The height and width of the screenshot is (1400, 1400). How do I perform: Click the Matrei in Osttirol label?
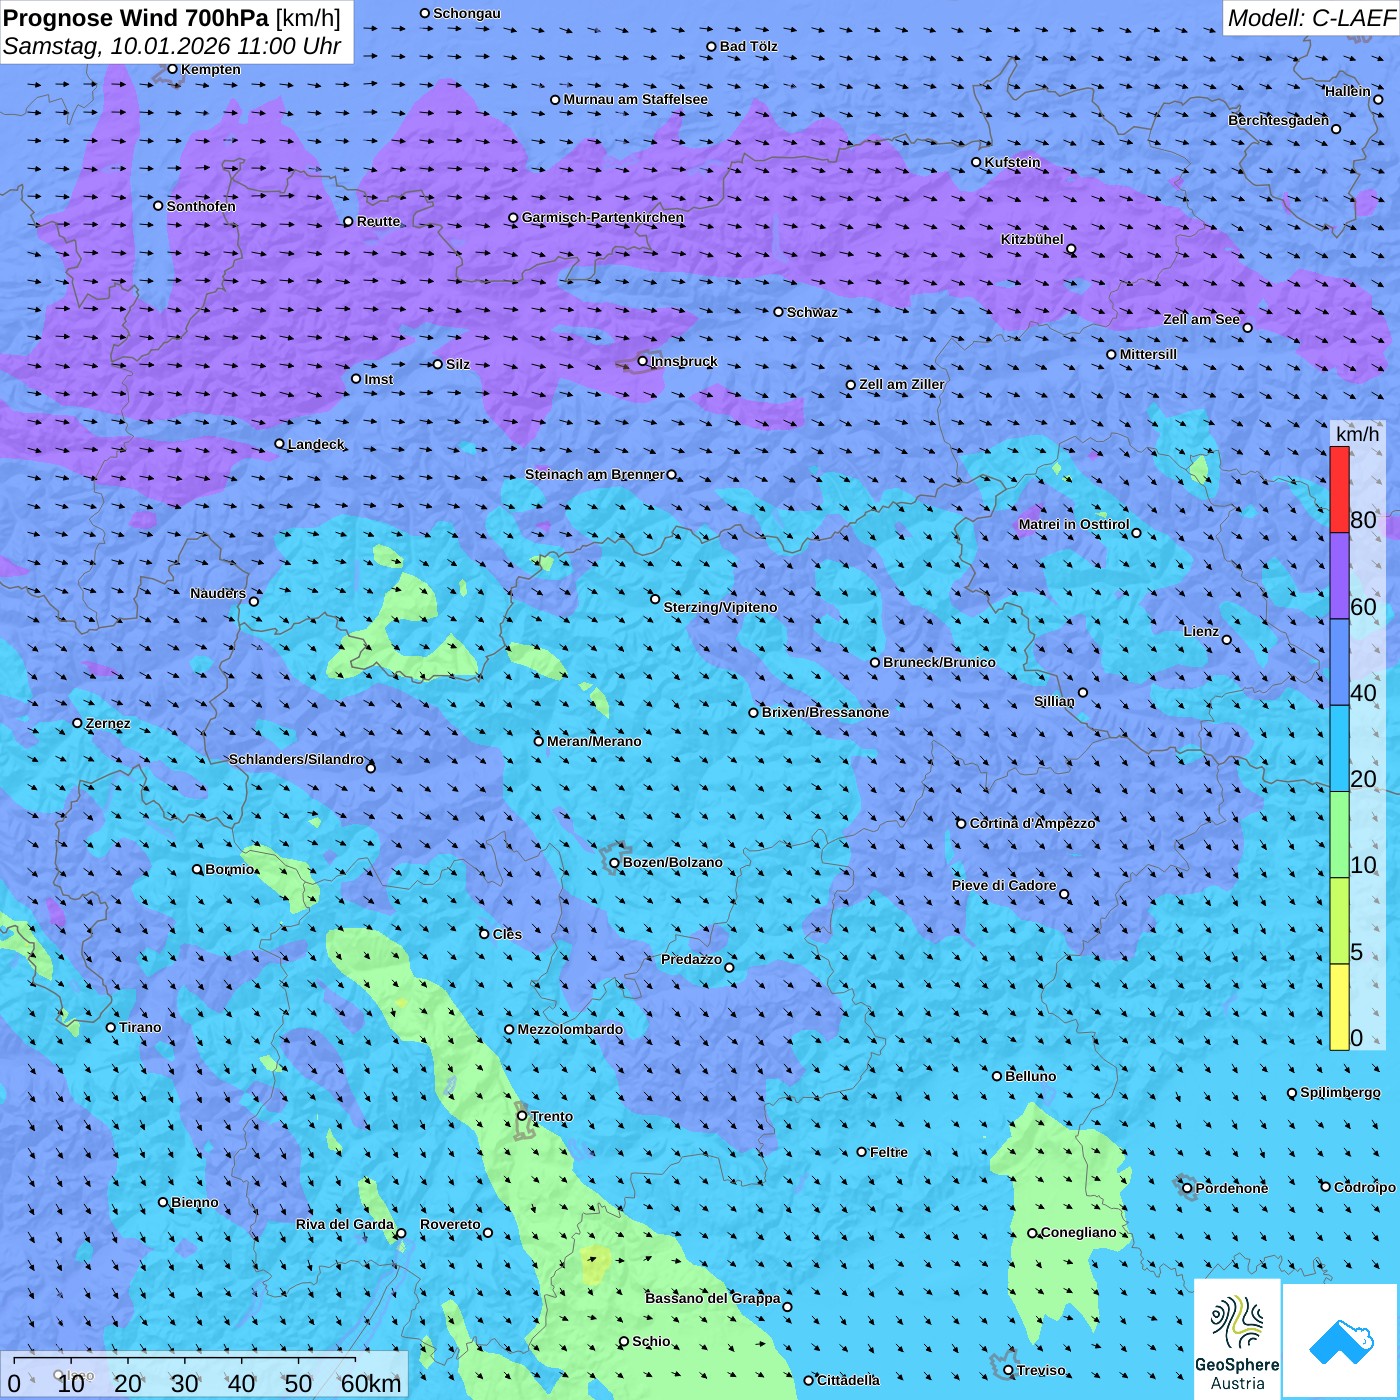pyautogui.click(x=1073, y=524)
